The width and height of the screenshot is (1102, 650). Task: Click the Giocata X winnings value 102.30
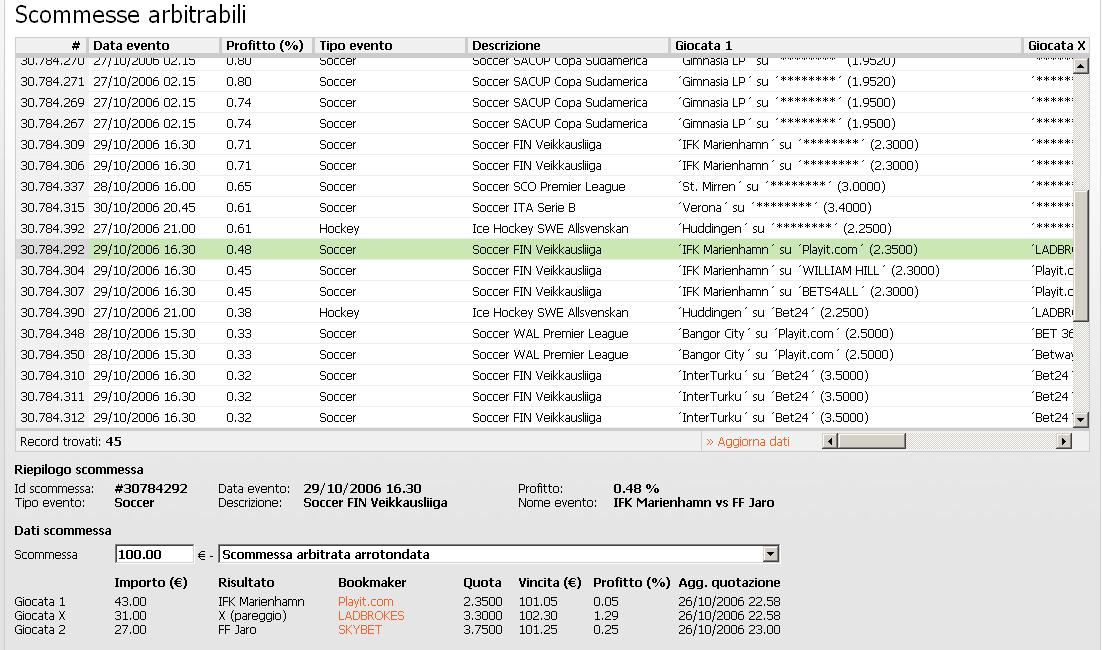pos(538,616)
